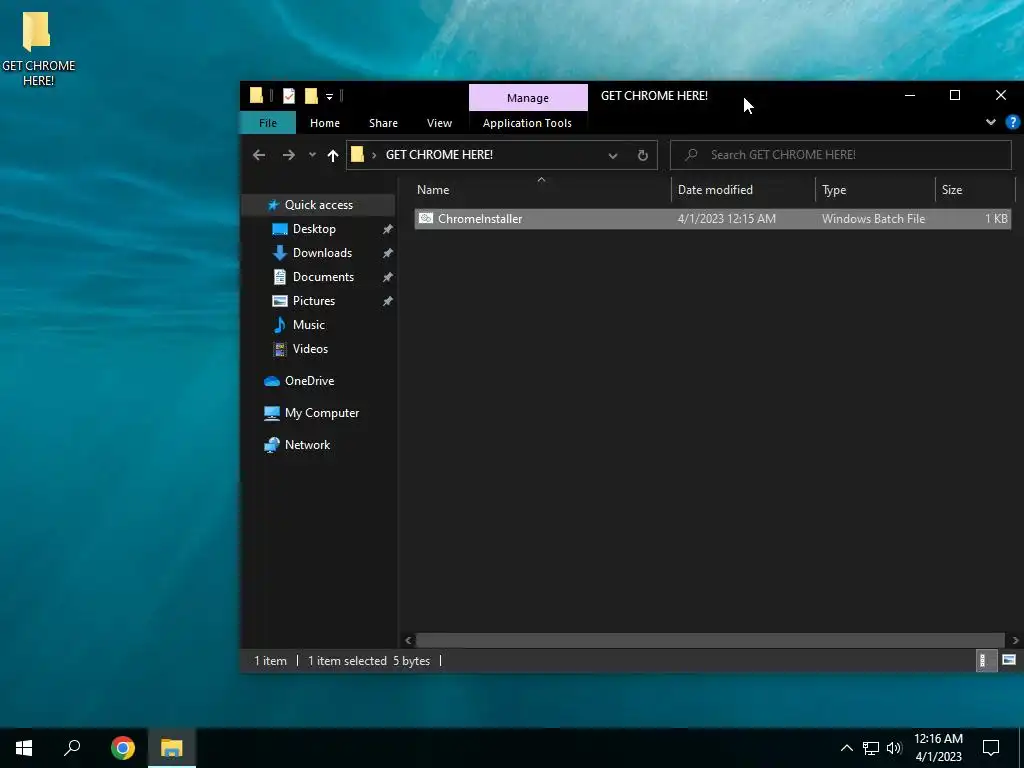
Task: Switch to the Home ribbon tab
Action: click(x=325, y=123)
